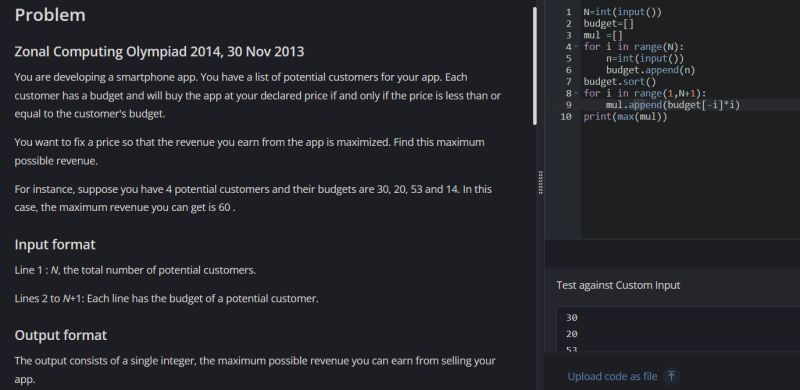Collapse the for loop fold arrow on line 8
The image size is (800, 390).
pos(577,93)
